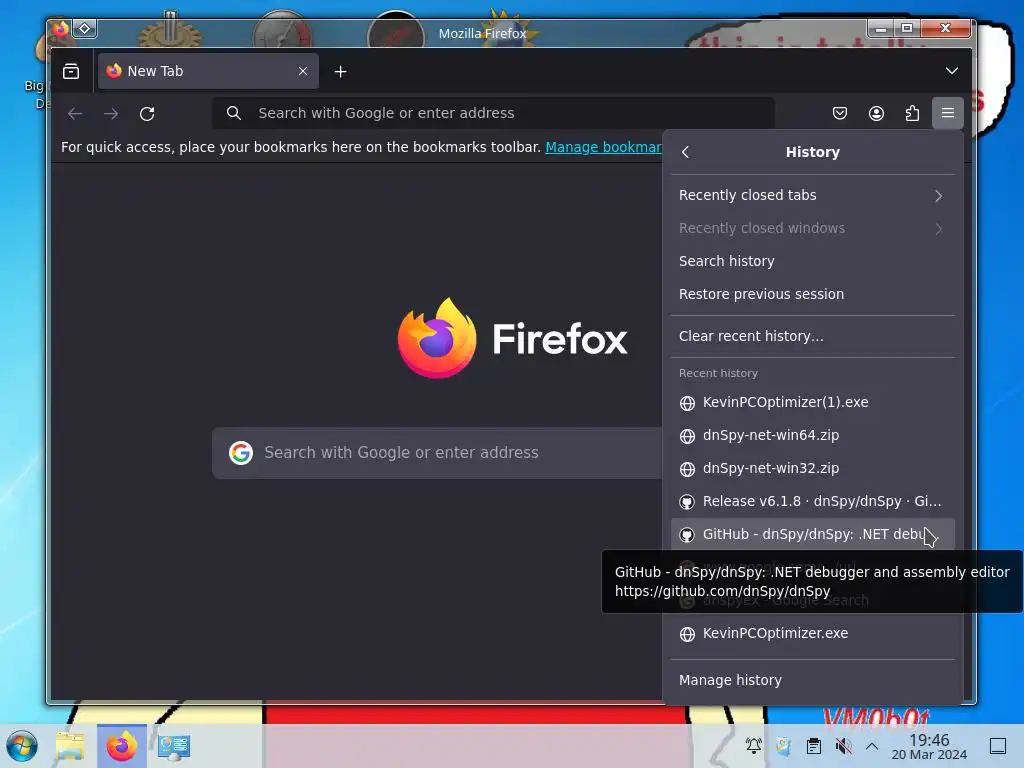1024x768 pixels.
Task: Open the window menu Firefox icon
Action: [x=61, y=29]
